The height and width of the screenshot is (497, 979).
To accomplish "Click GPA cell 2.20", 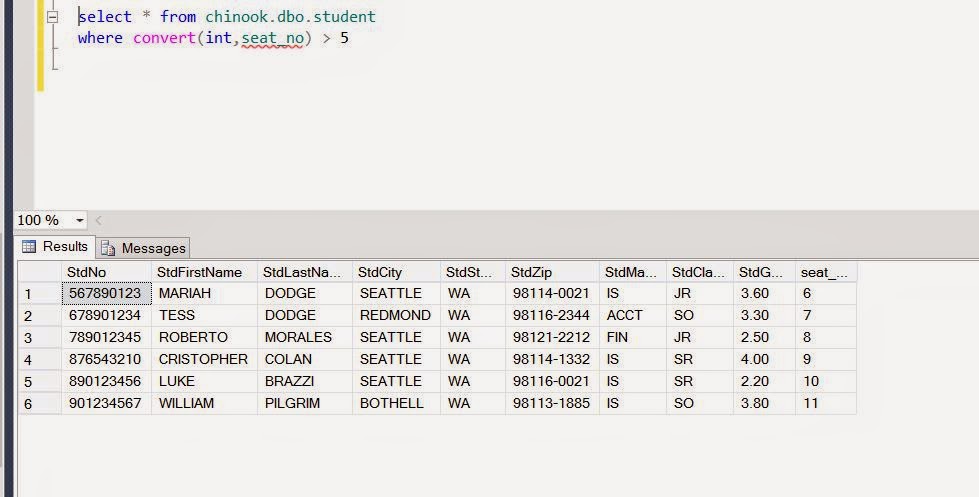I will (x=764, y=381).
